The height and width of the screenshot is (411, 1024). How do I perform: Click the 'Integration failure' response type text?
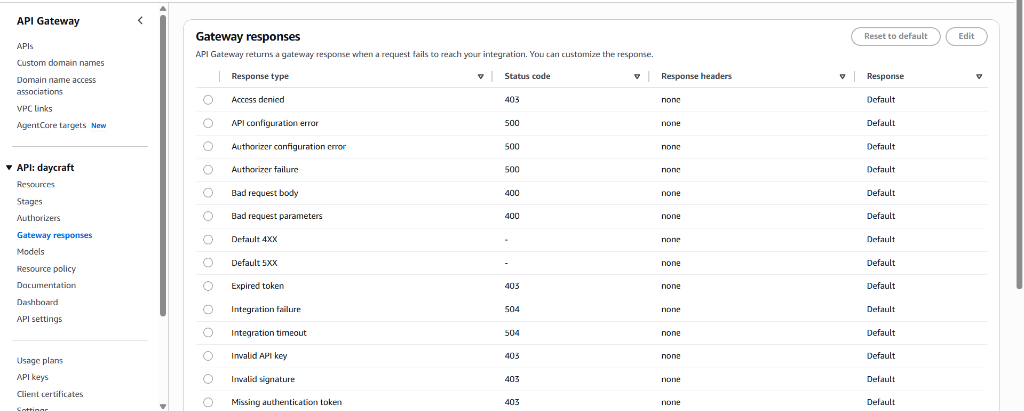coord(266,309)
